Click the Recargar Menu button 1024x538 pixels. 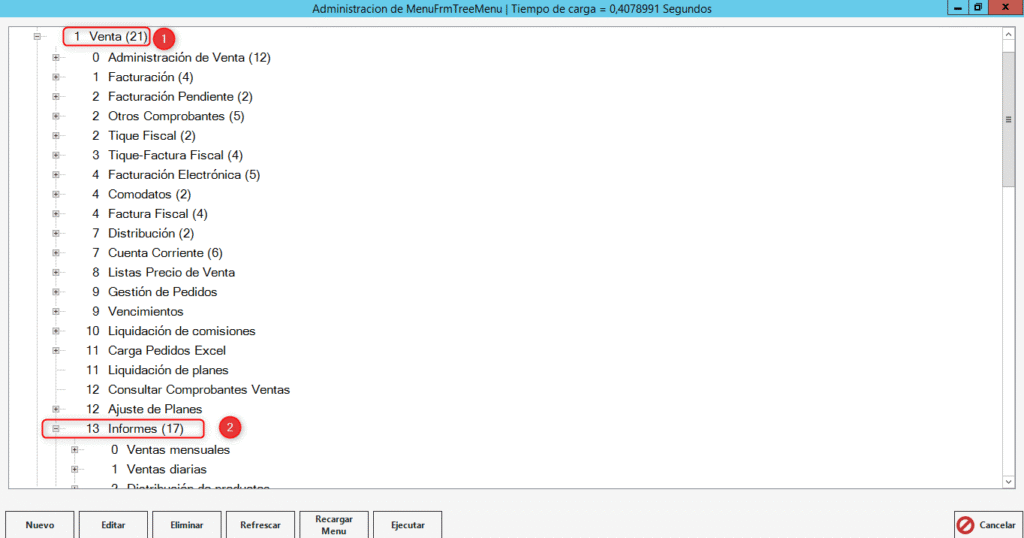click(334, 524)
